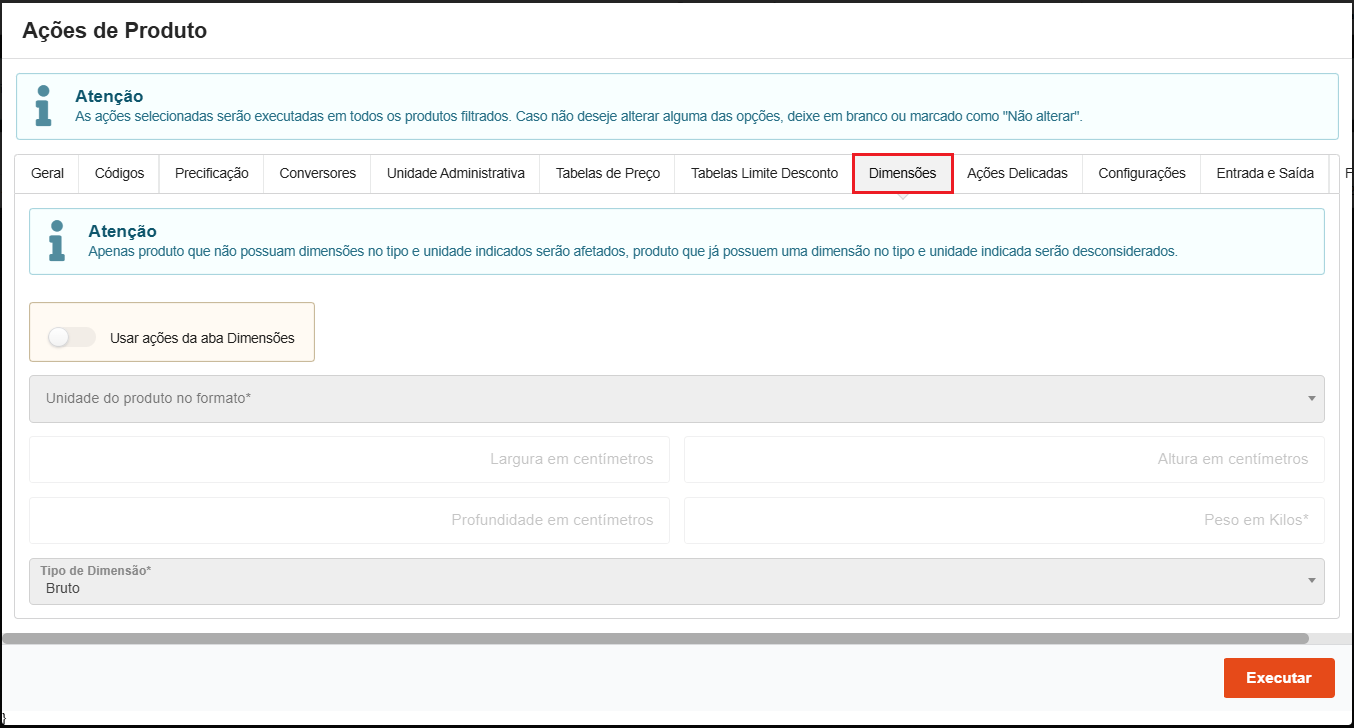Open Tabelas Limite Desconto tab
Image resolution: width=1354 pixels, height=728 pixels.
pyautogui.click(x=764, y=174)
